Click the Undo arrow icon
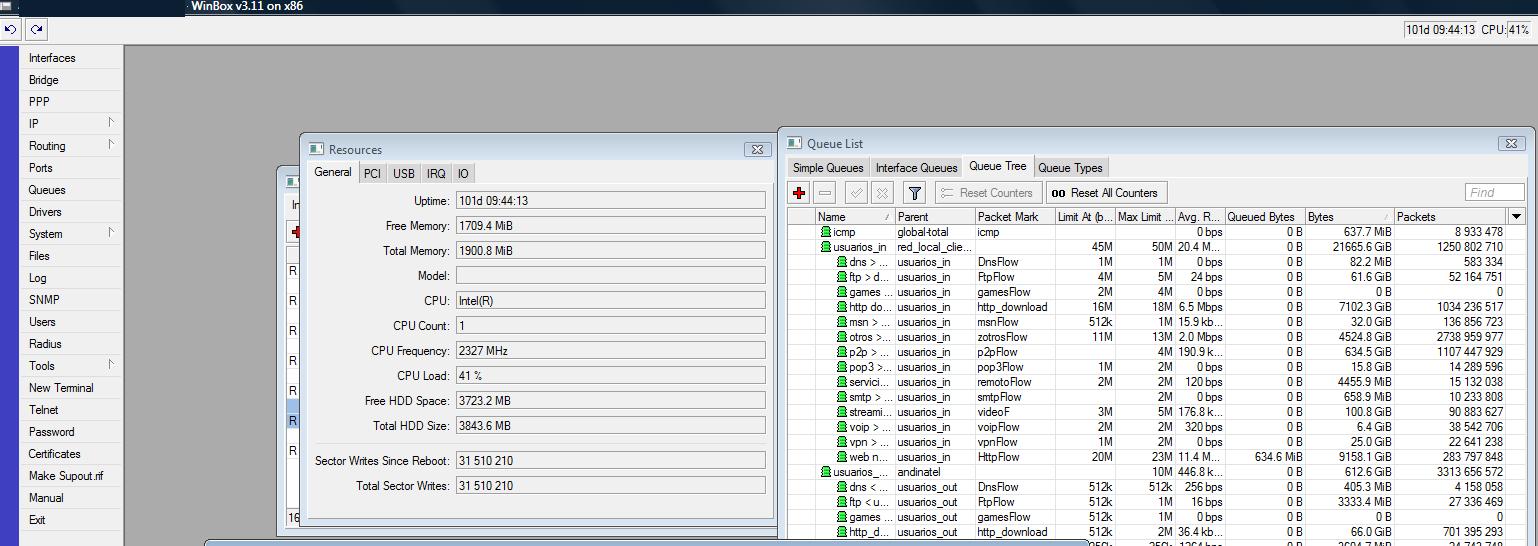Viewport: 1538px width, 546px height. 10,30
